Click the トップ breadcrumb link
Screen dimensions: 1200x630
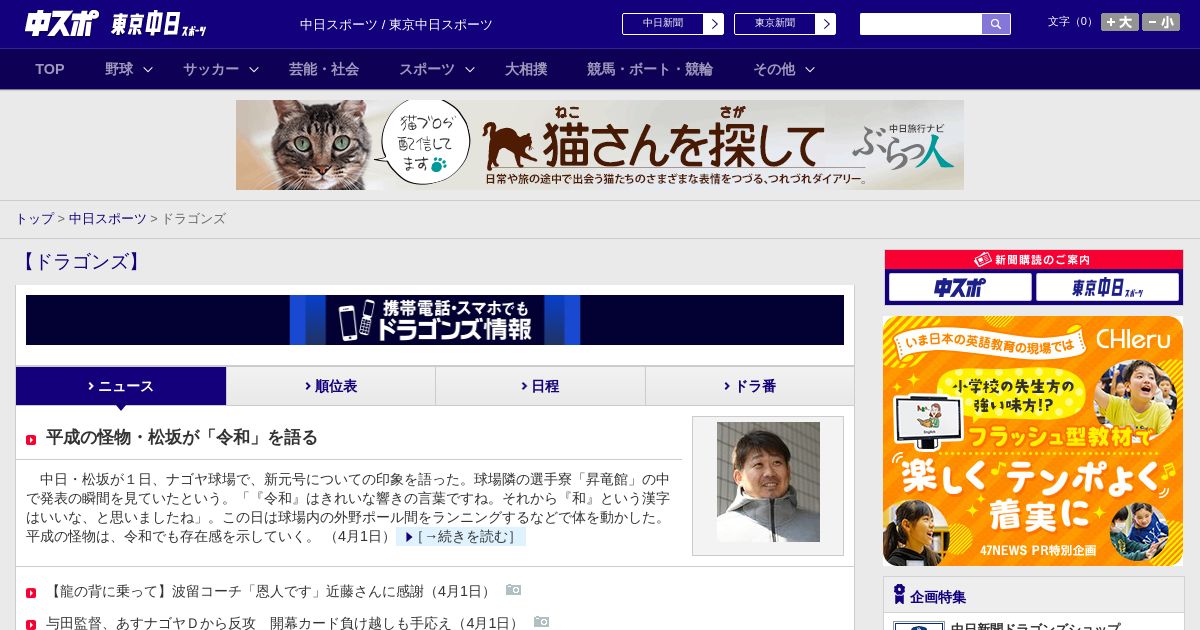[34, 218]
